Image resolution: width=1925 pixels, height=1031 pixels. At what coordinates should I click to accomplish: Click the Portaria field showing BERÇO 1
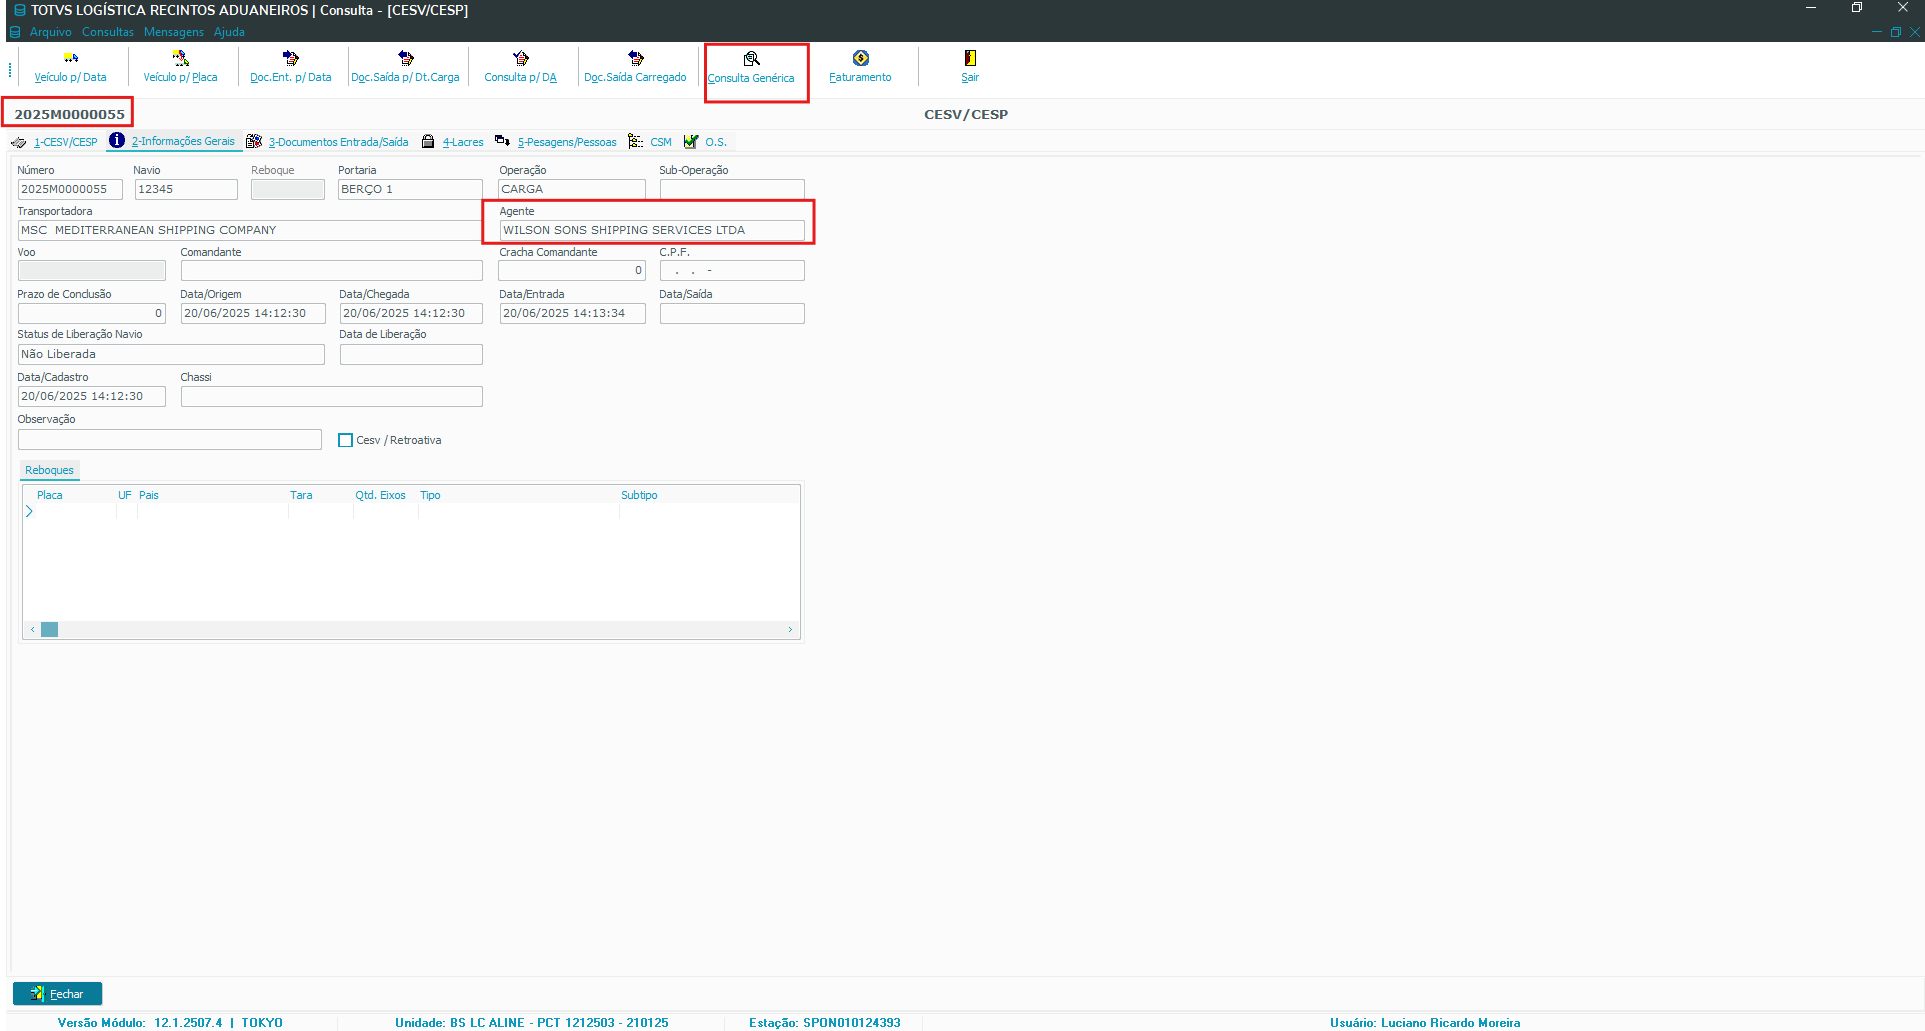pyautogui.click(x=410, y=189)
